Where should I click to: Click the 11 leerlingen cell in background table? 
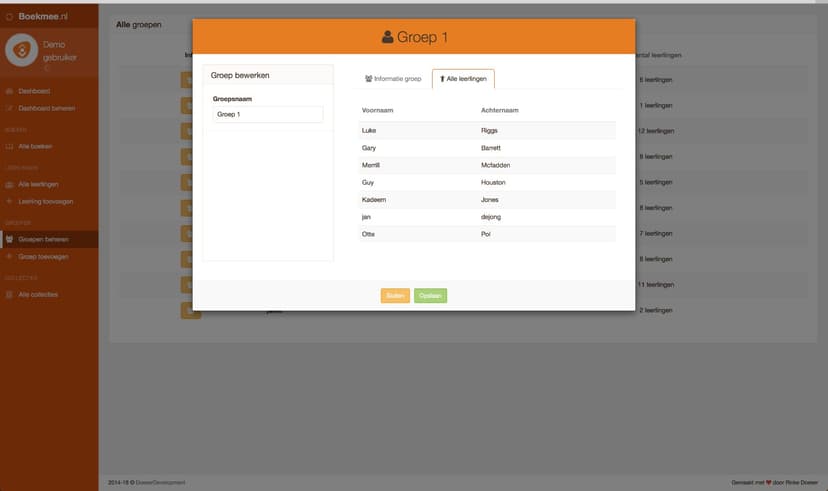[655, 285]
